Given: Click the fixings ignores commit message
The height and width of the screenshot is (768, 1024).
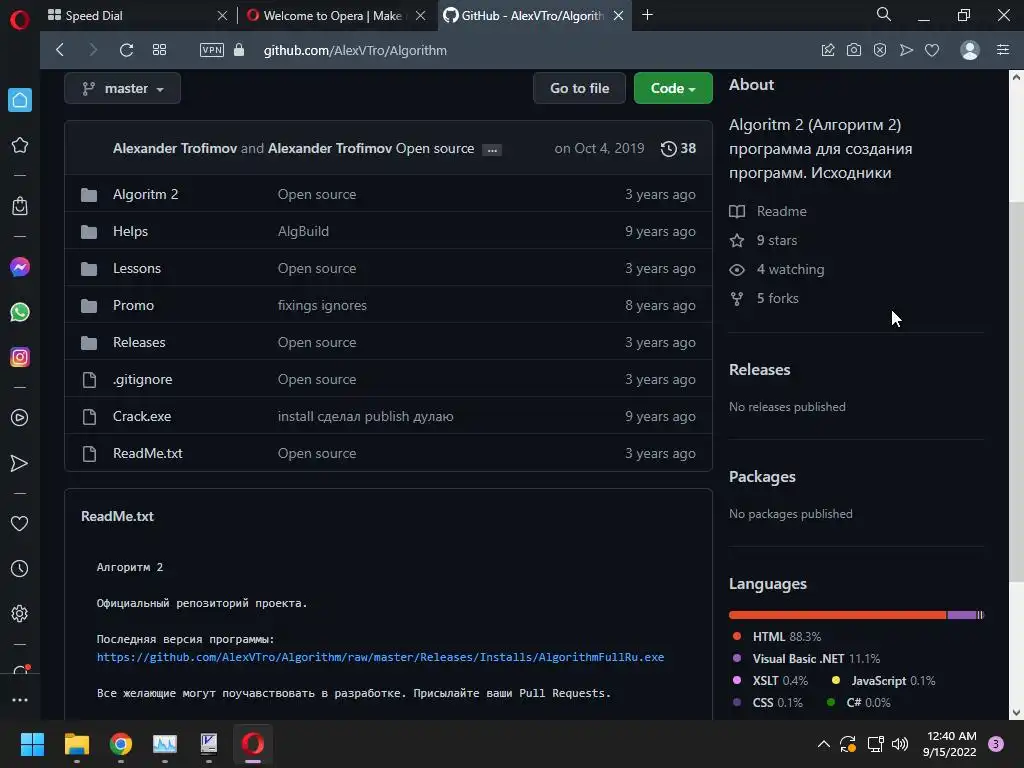Looking at the screenshot, I should point(322,305).
